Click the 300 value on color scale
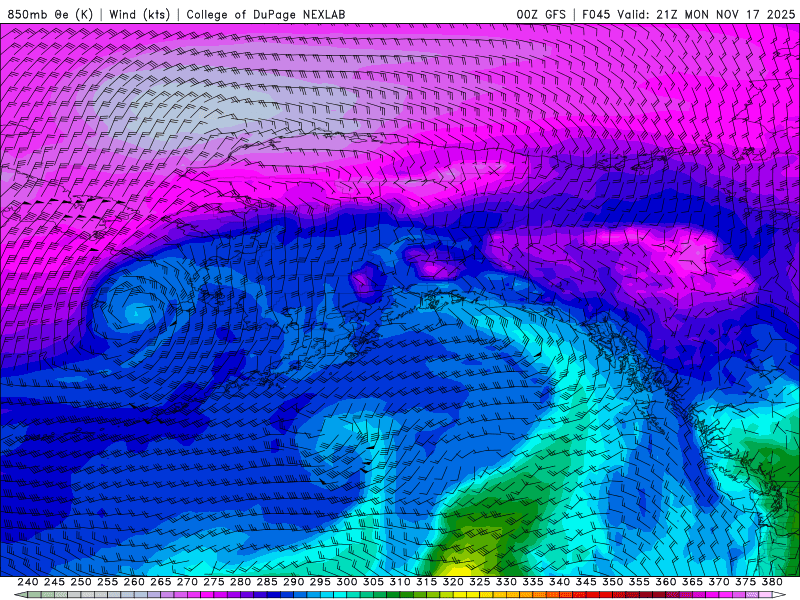The height and width of the screenshot is (600, 800). coord(346,582)
